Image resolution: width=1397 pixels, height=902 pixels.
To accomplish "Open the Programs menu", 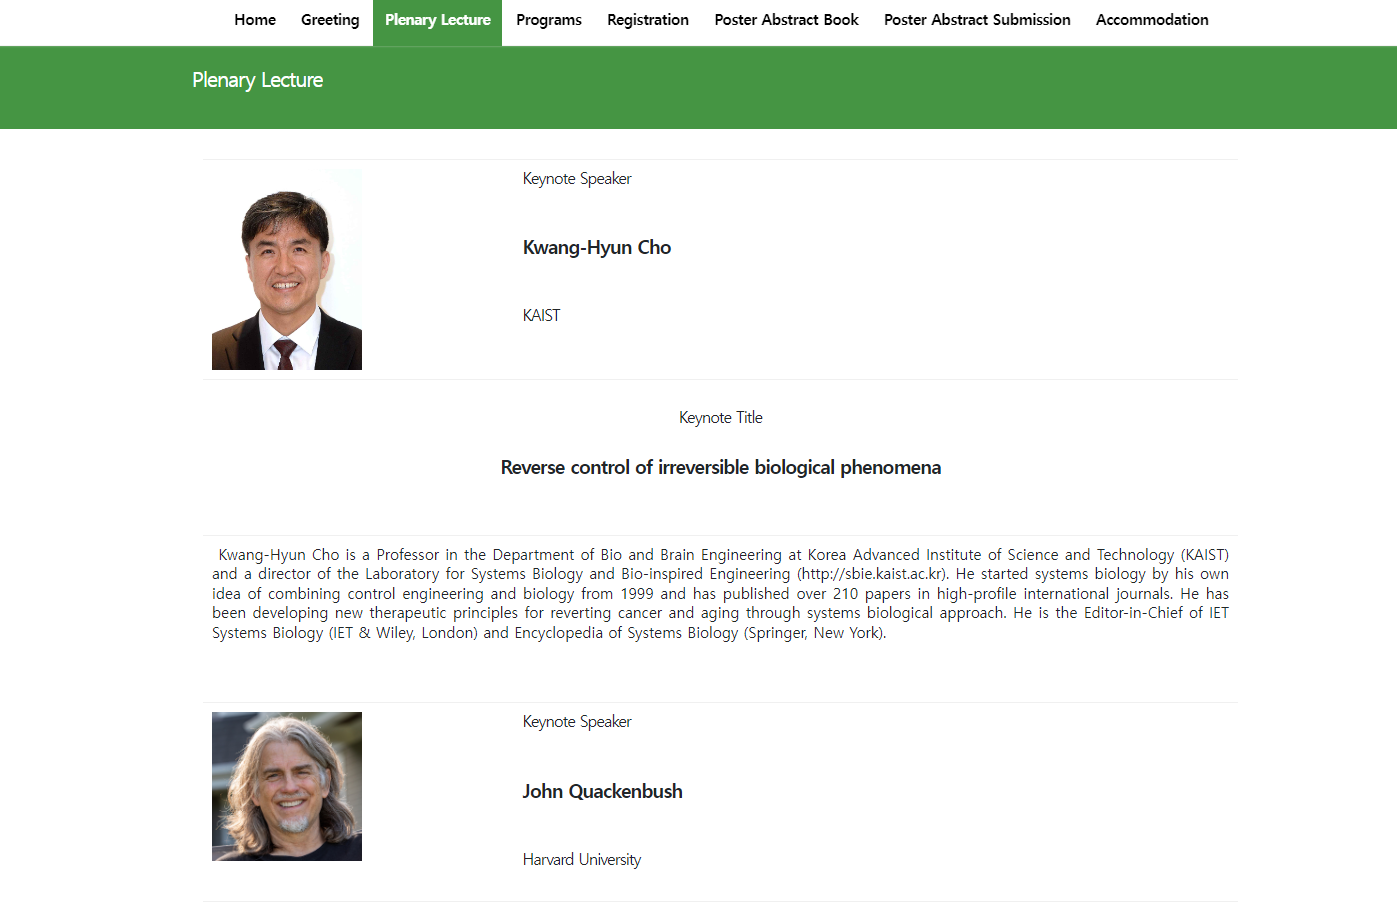I will (549, 20).
